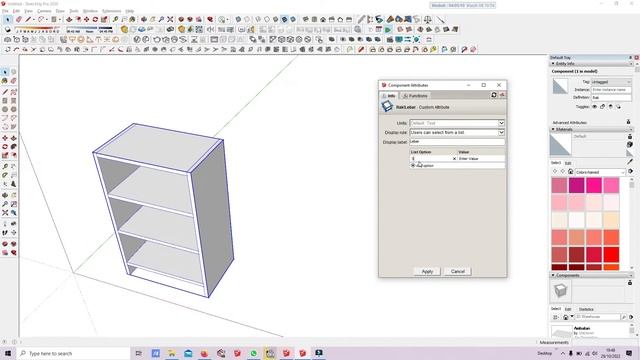Activate the Rotate tool in left tool palette

pos(5,147)
